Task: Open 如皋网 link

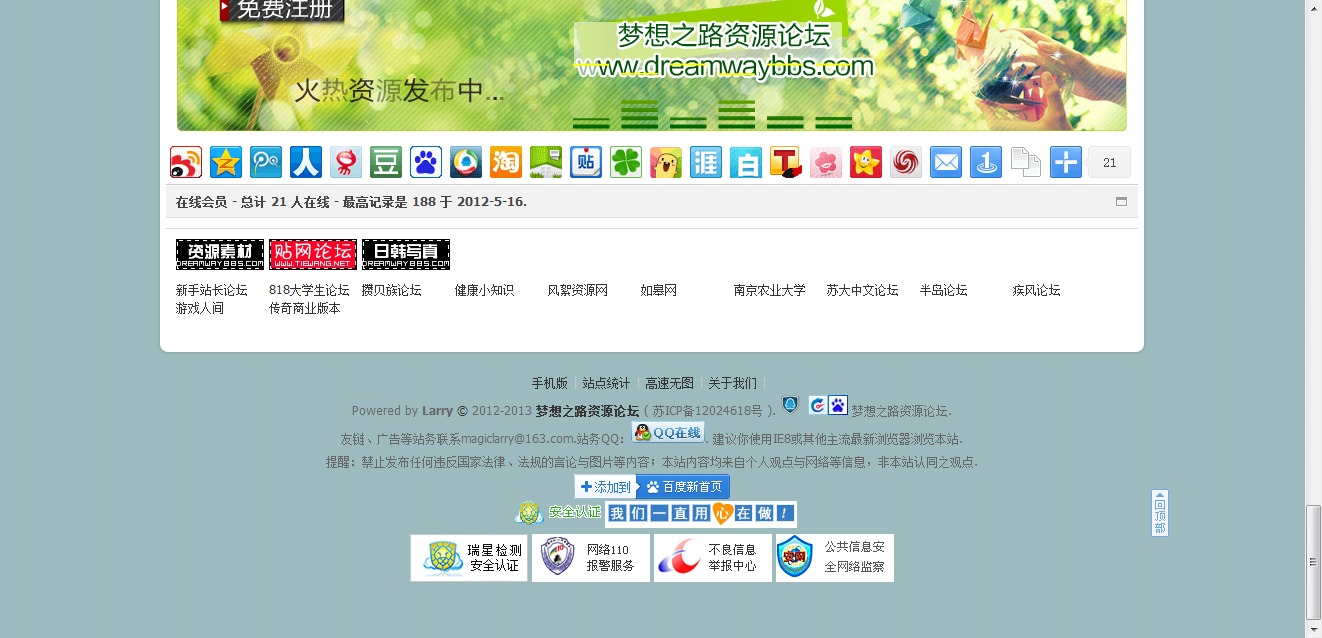Action: click(x=659, y=290)
